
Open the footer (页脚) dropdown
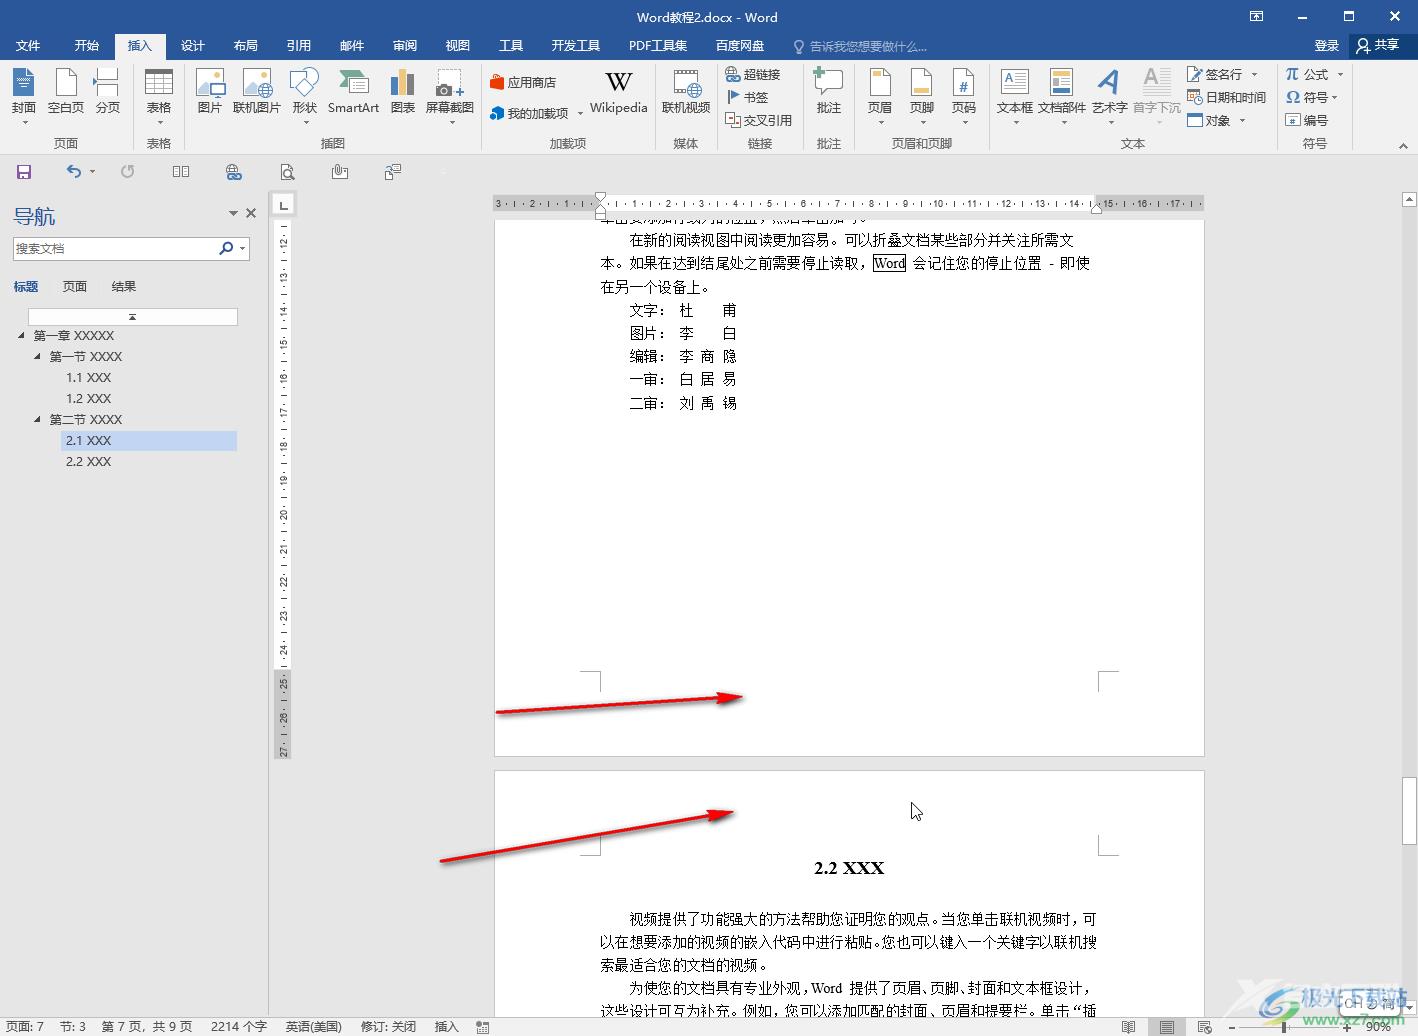click(x=922, y=95)
